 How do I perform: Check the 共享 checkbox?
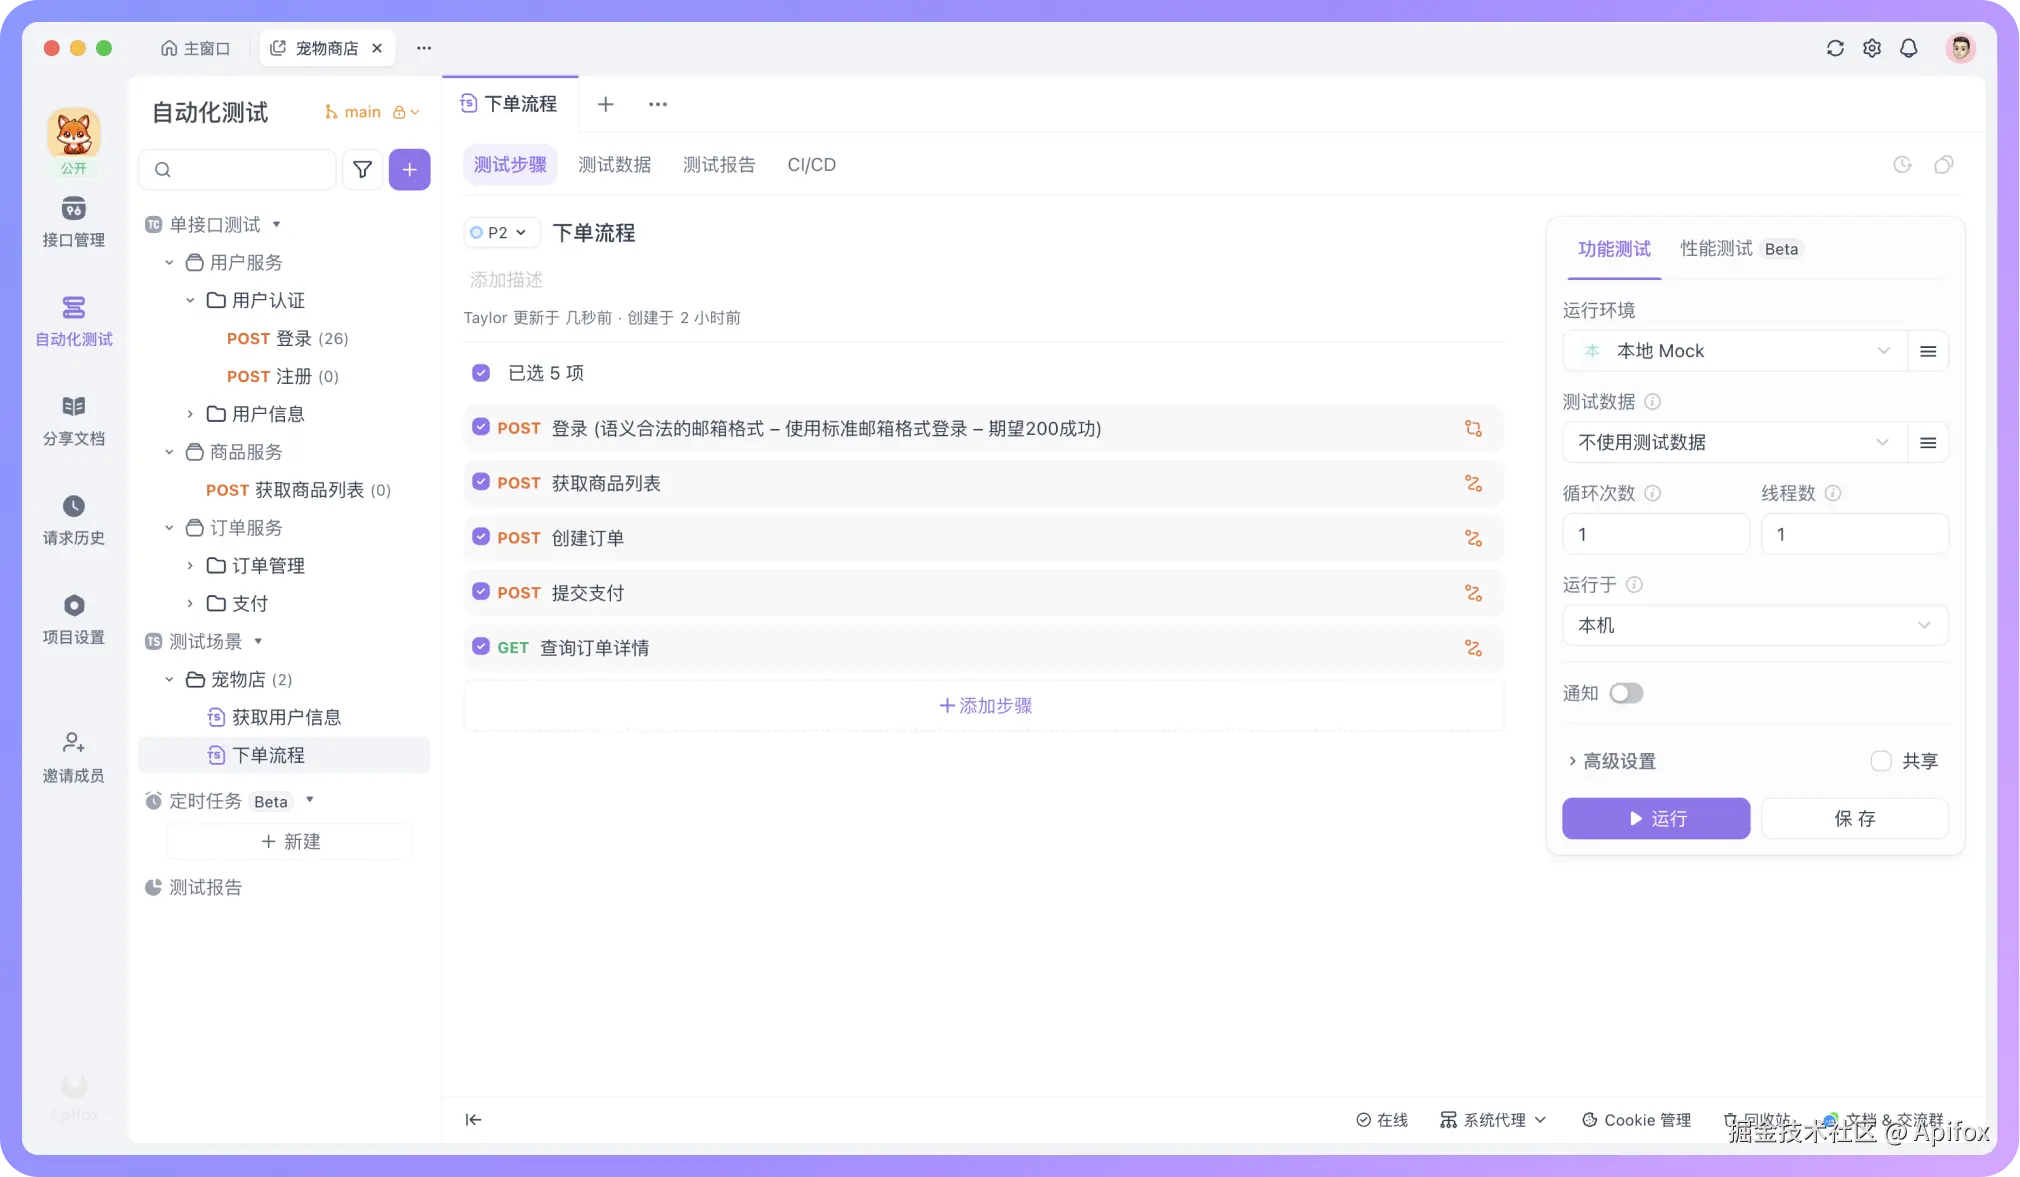1881,761
